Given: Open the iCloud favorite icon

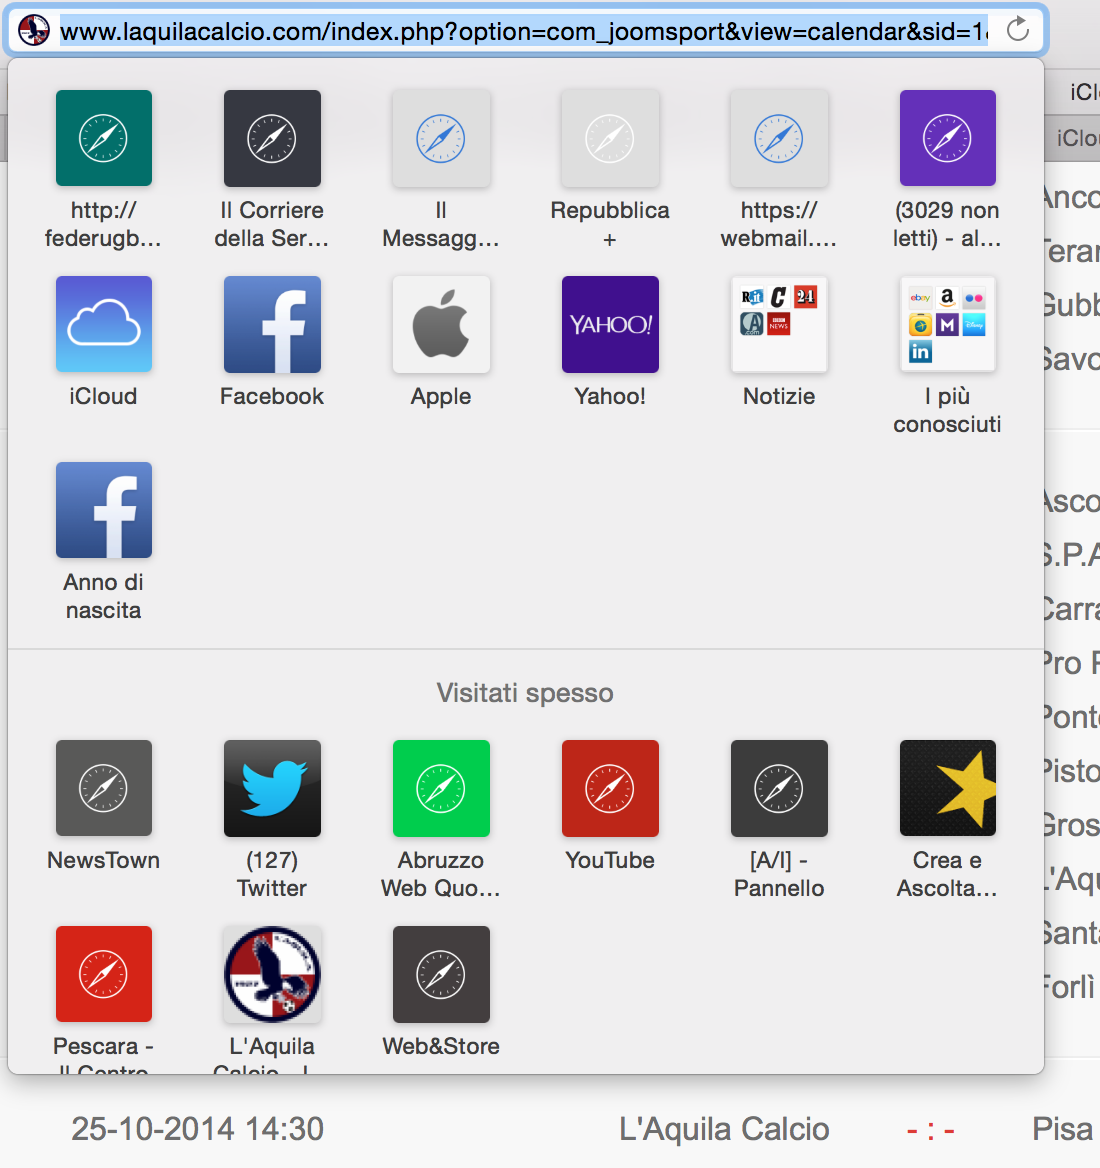Looking at the screenshot, I should pyautogui.click(x=104, y=324).
